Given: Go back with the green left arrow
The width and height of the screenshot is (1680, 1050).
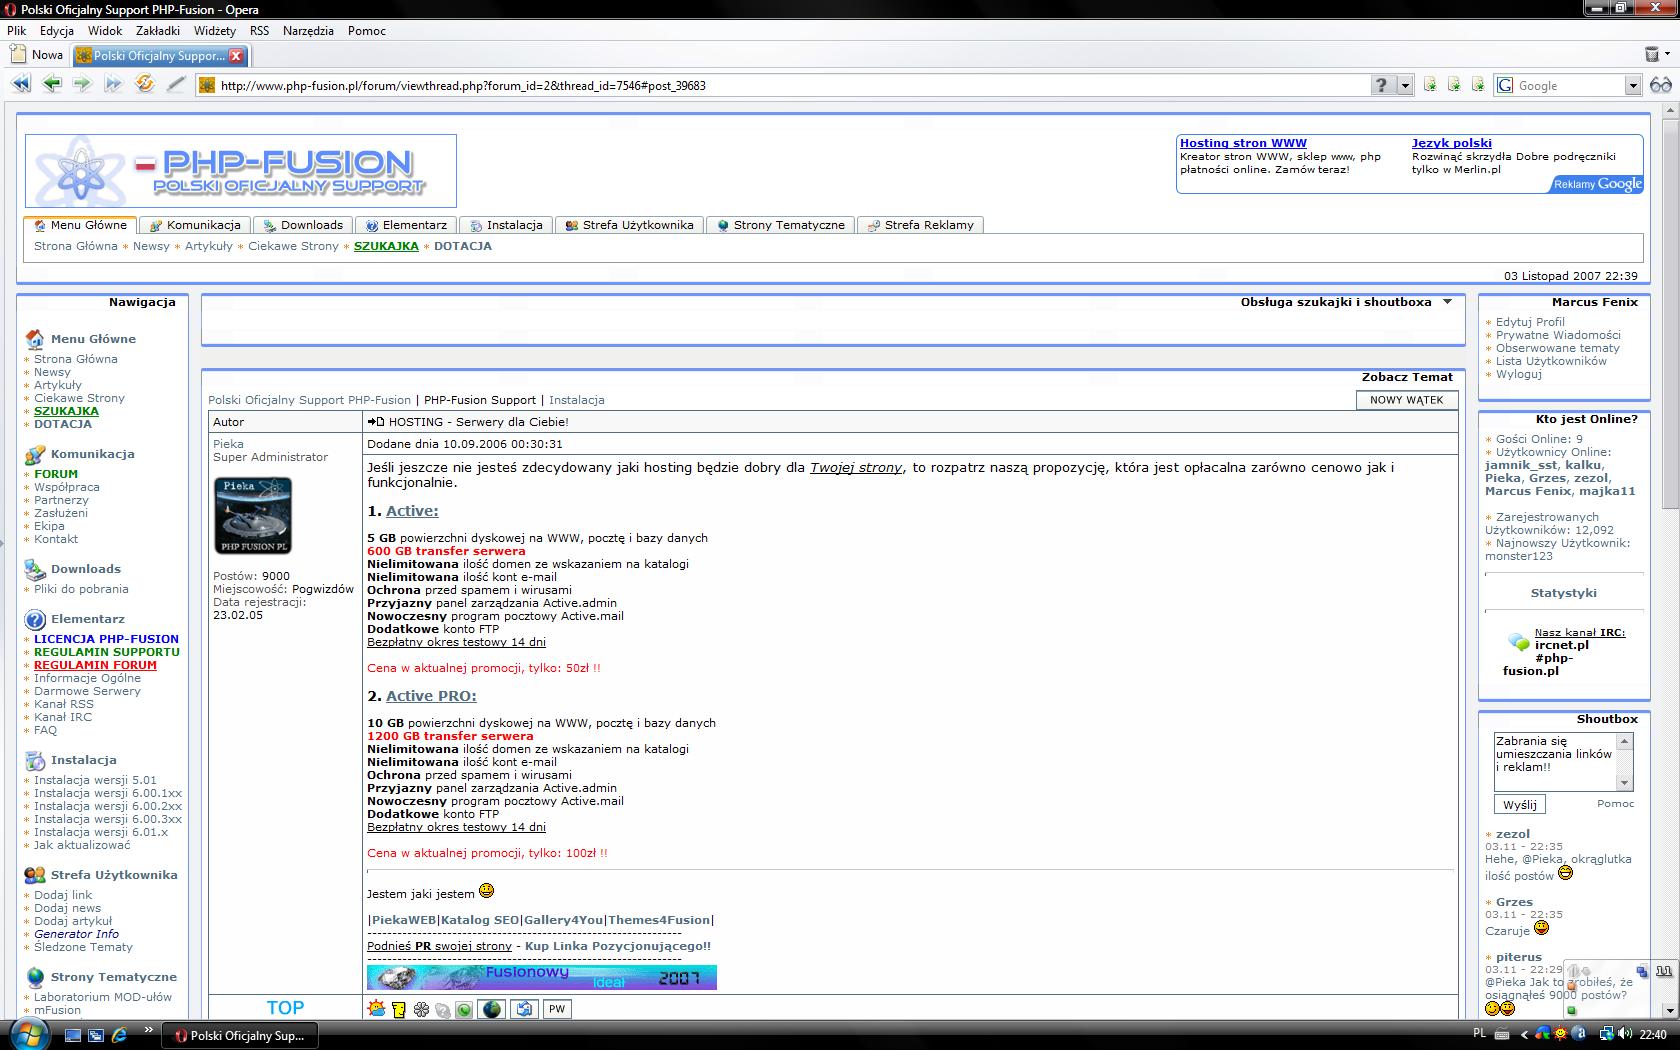Looking at the screenshot, I should 52,84.
